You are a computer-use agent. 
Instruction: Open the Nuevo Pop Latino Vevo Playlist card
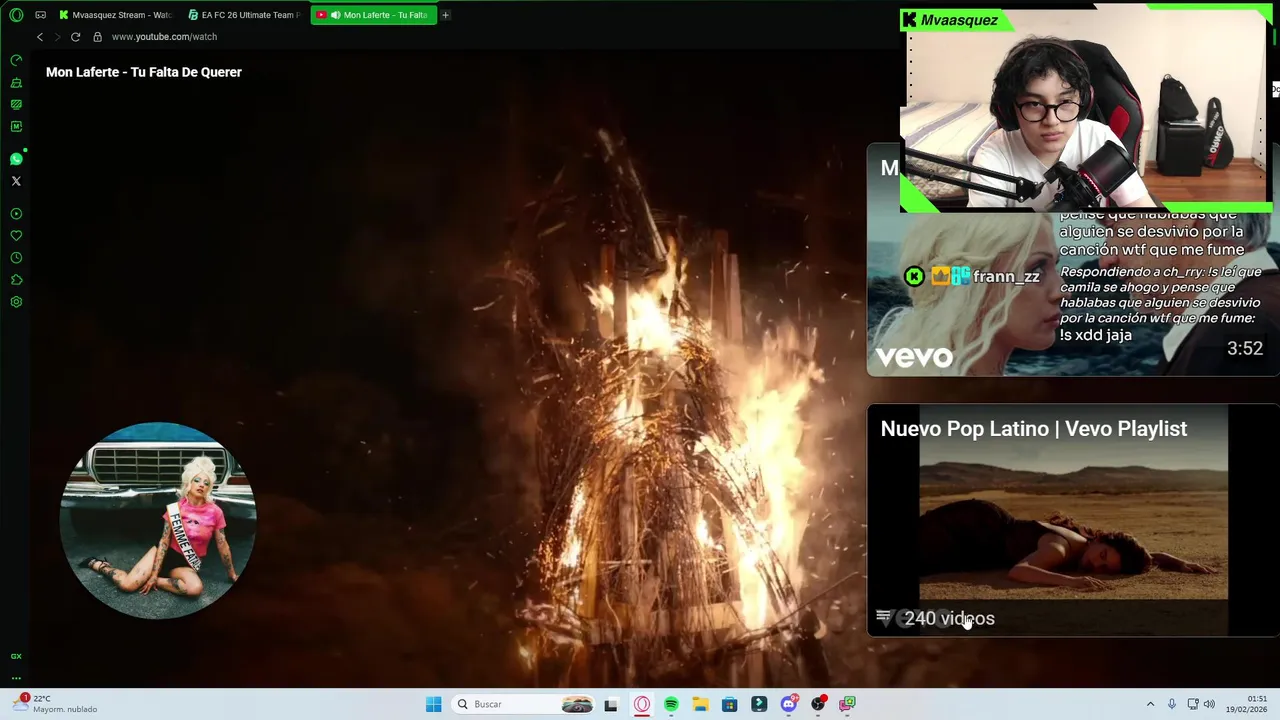1072,520
